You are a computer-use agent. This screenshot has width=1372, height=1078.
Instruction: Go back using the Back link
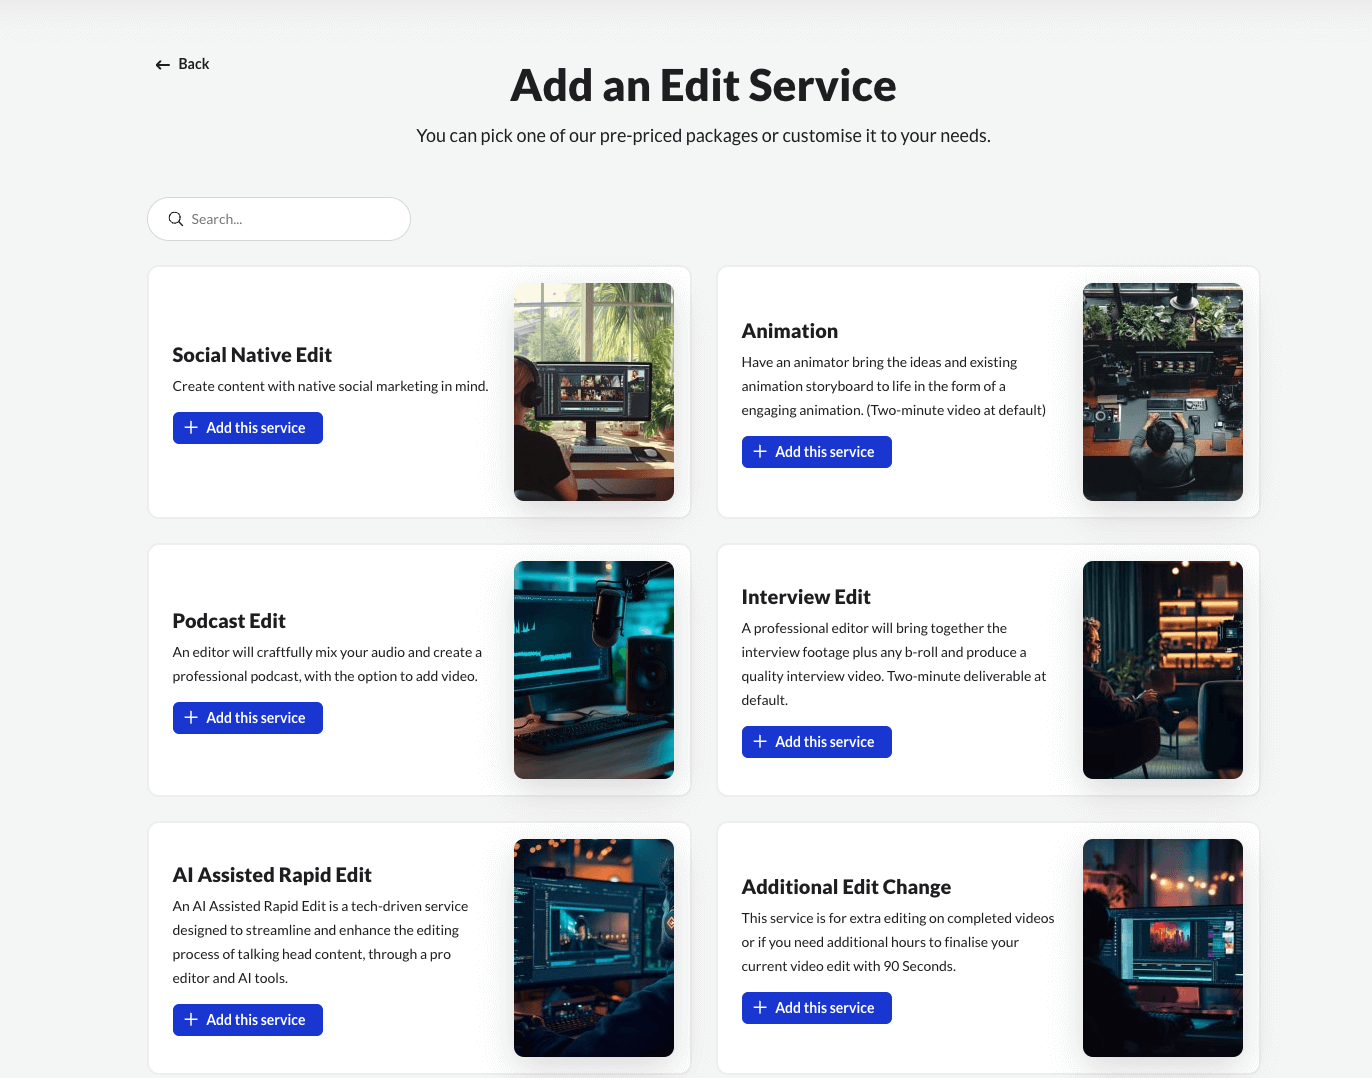pos(194,64)
